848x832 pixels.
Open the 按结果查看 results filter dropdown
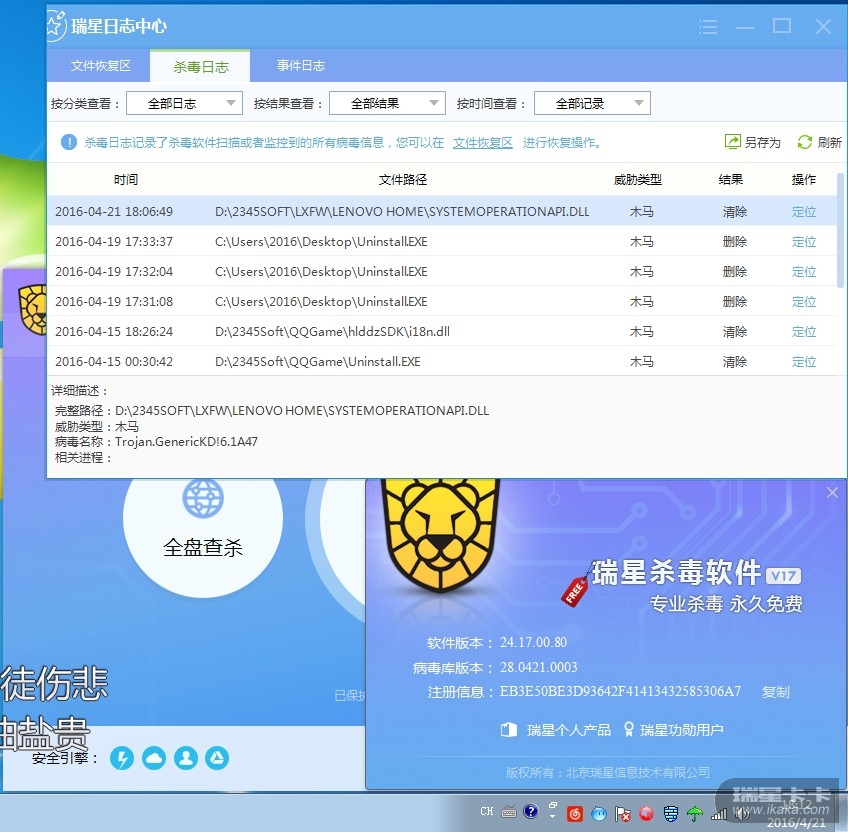tap(386, 103)
